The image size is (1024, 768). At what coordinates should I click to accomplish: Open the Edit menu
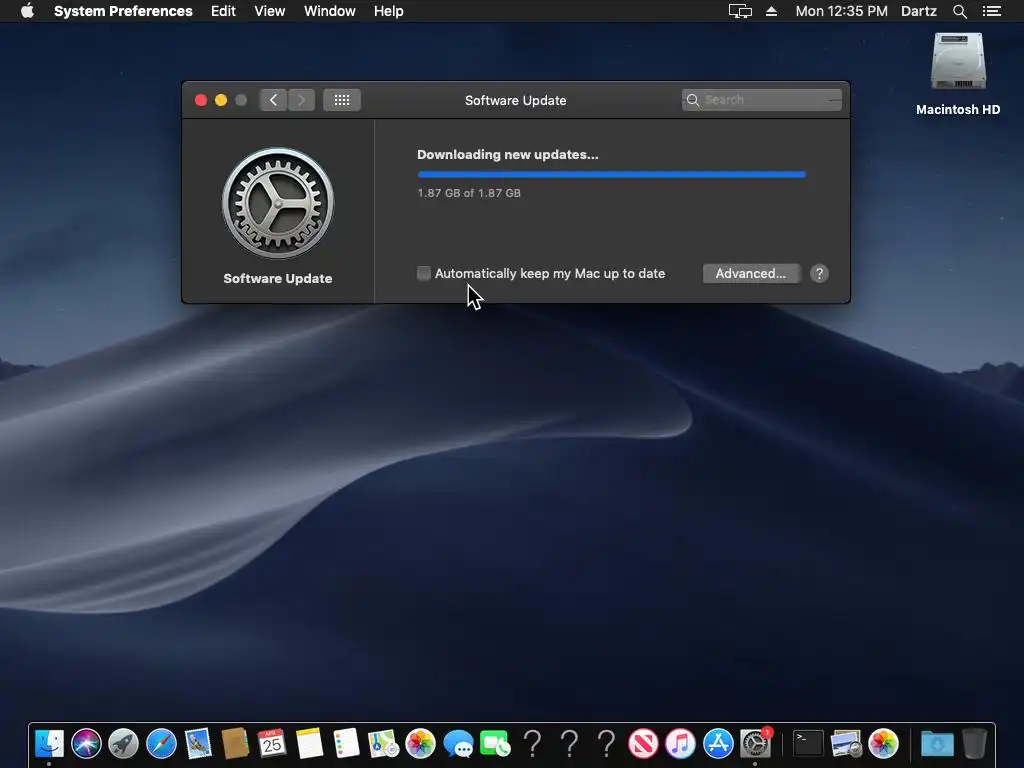coord(223,11)
